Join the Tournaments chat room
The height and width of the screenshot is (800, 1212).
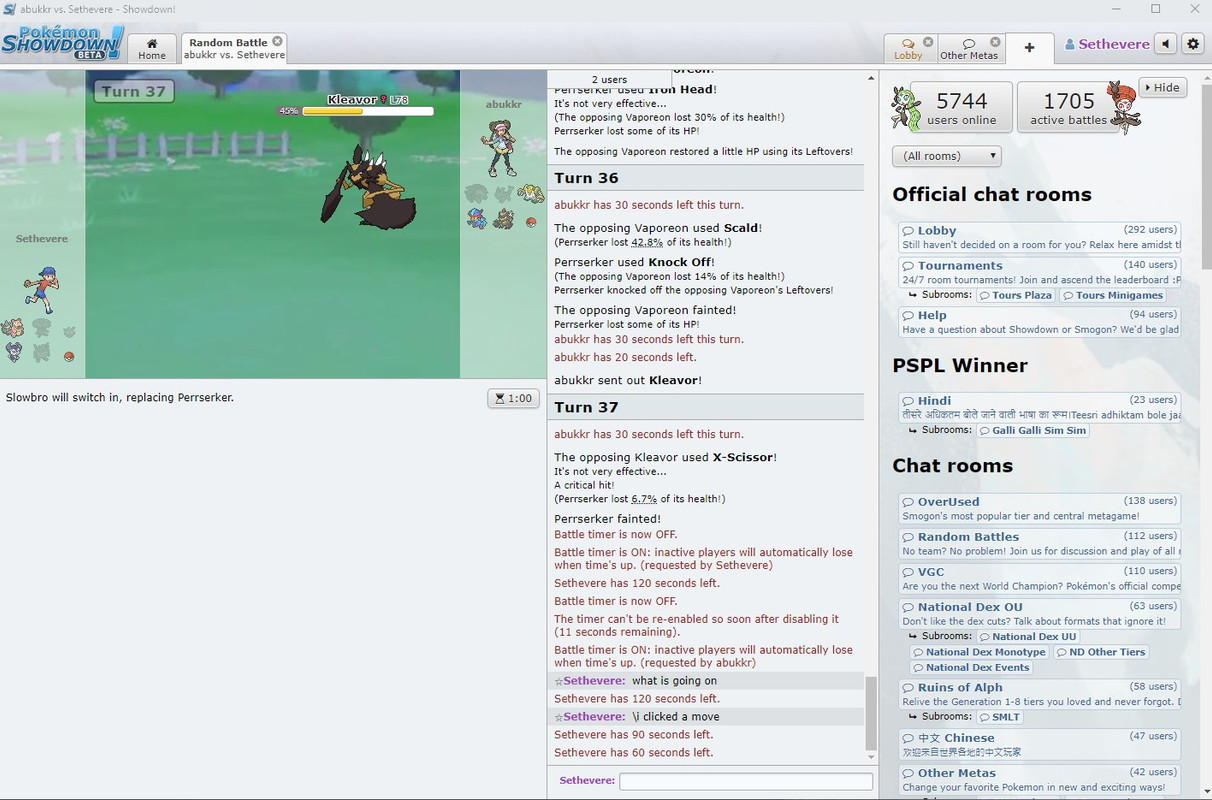[x=1039, y=272]
